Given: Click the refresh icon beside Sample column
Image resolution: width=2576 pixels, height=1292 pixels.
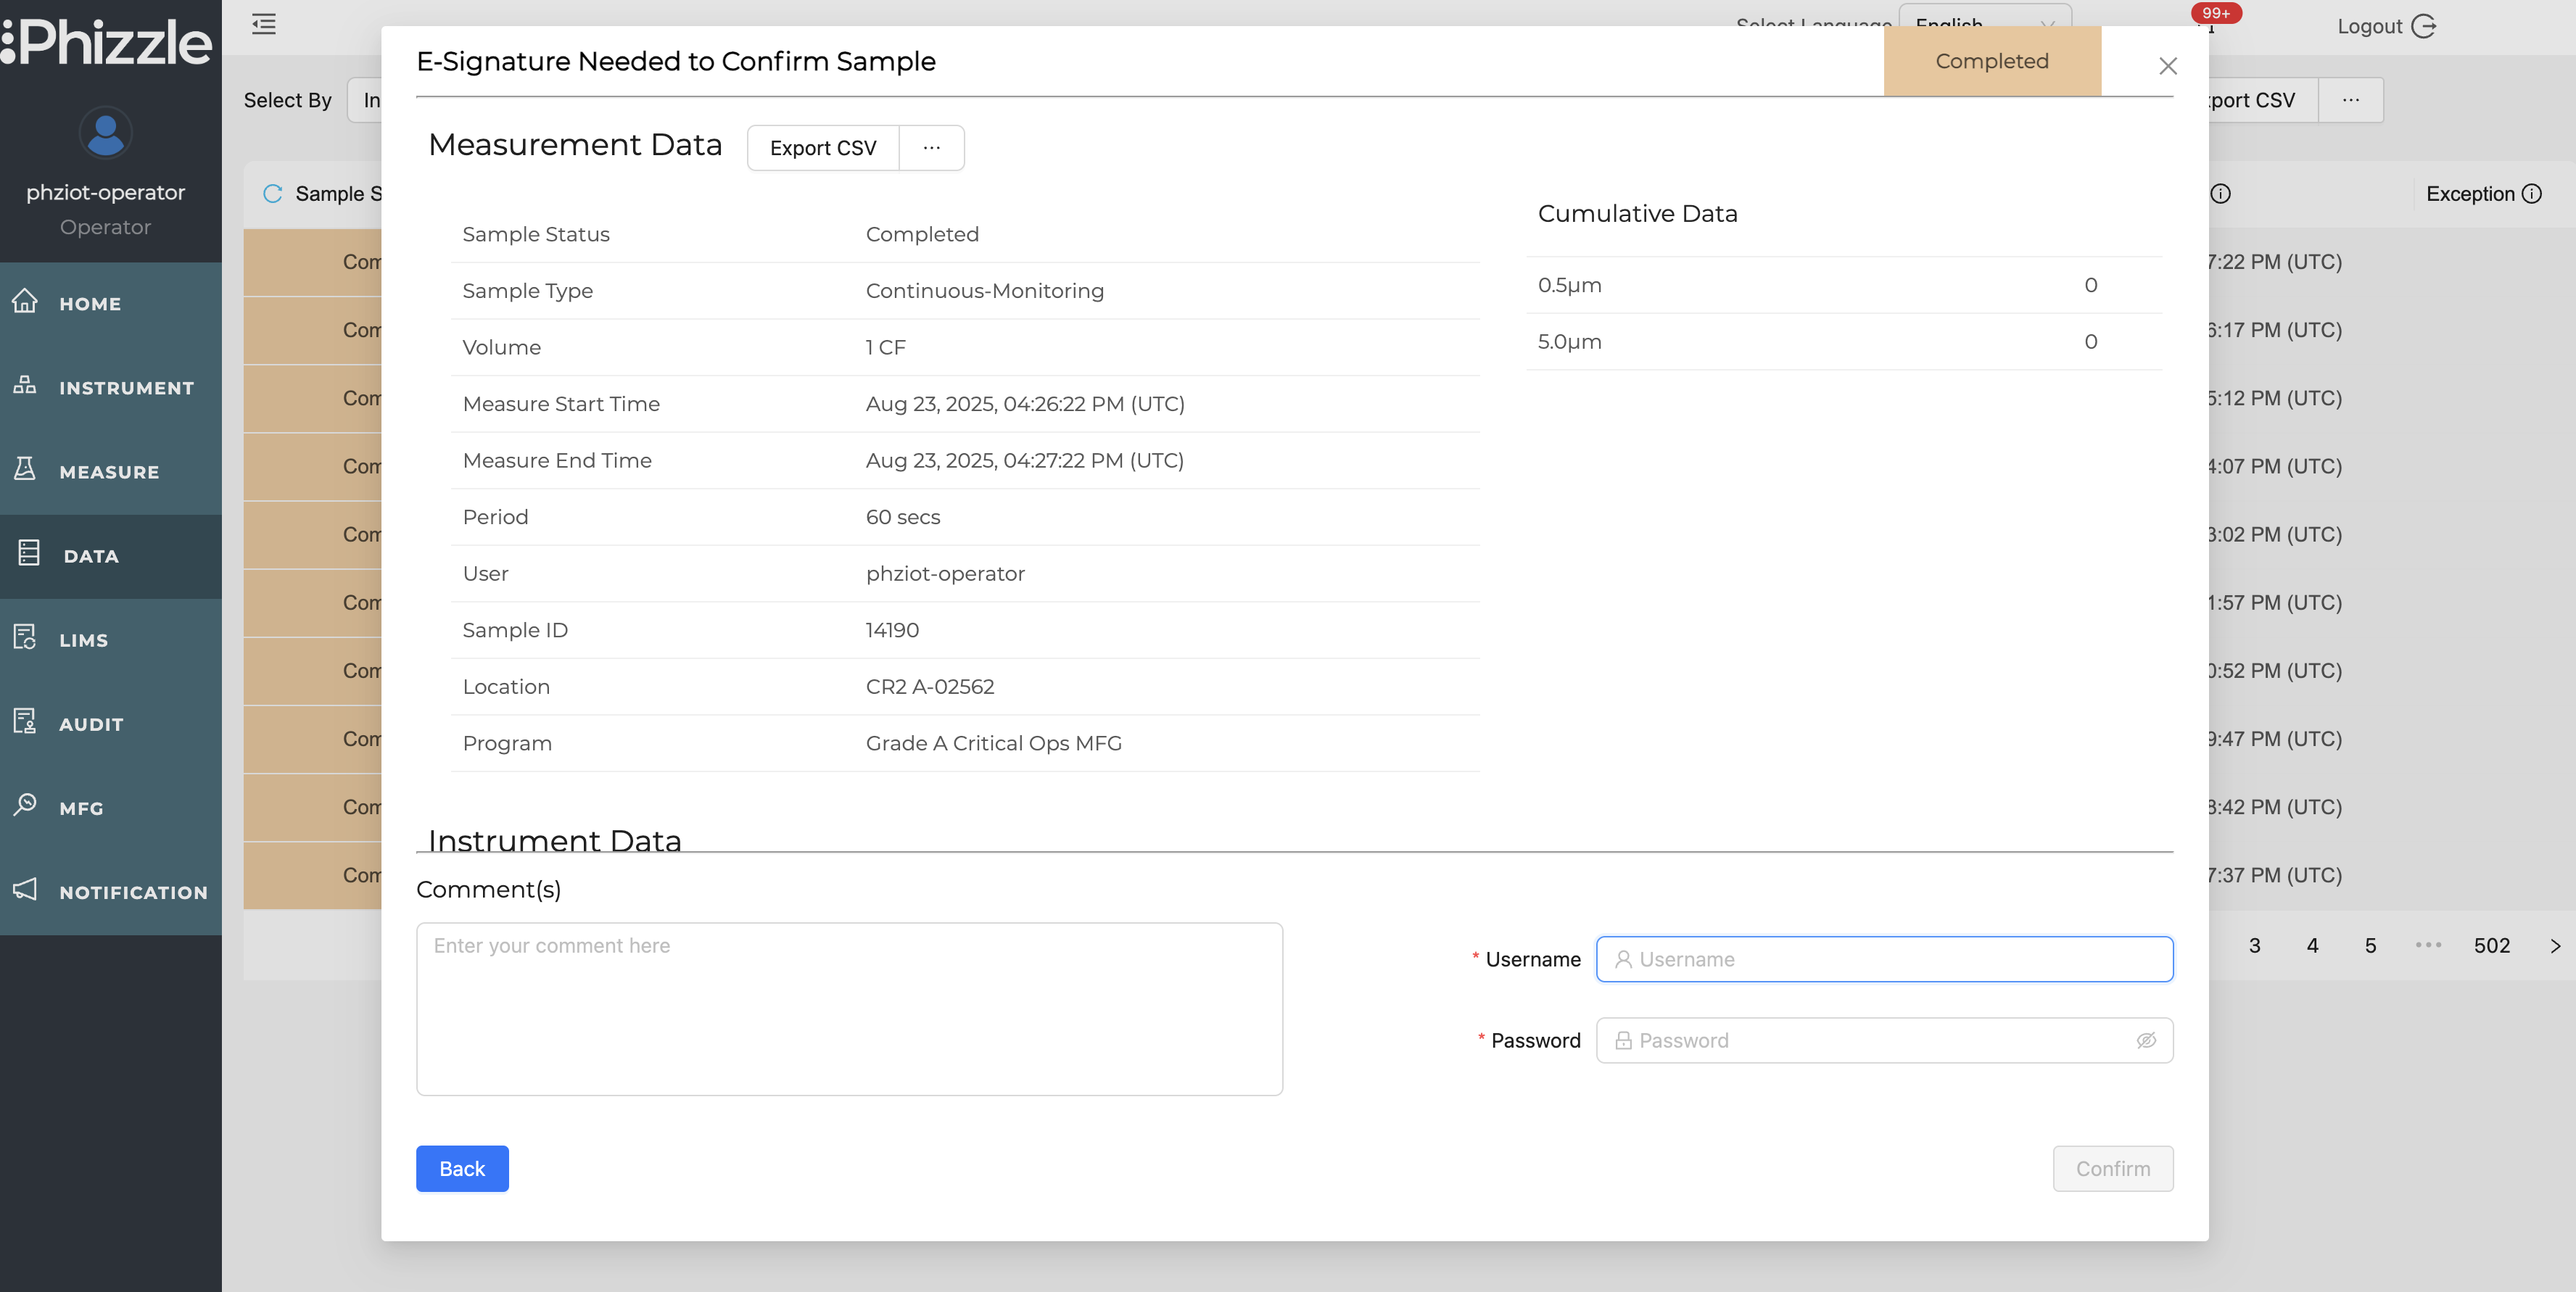Looking at the screenshot, I should click(272, 194).
